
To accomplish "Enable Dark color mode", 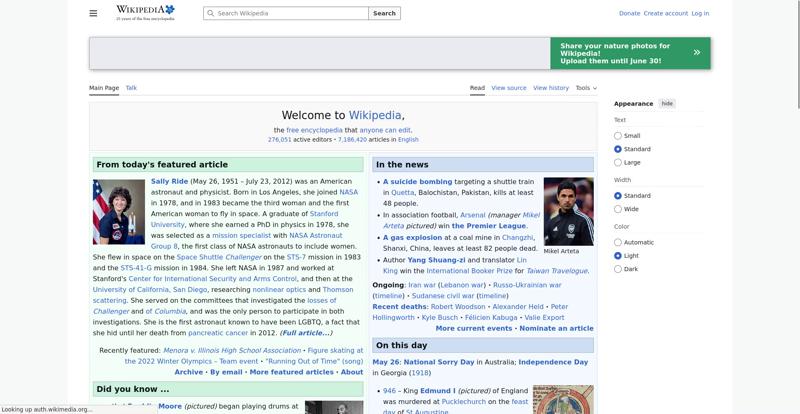I will pyautogui.click(x=618, y=269).
